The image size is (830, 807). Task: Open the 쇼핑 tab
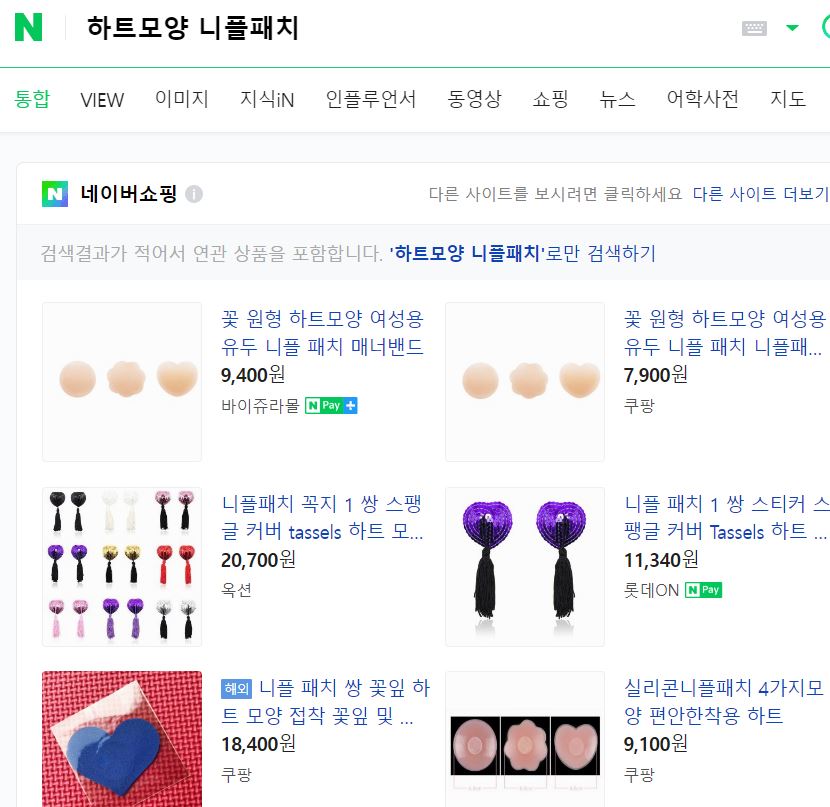coord(551,99)
